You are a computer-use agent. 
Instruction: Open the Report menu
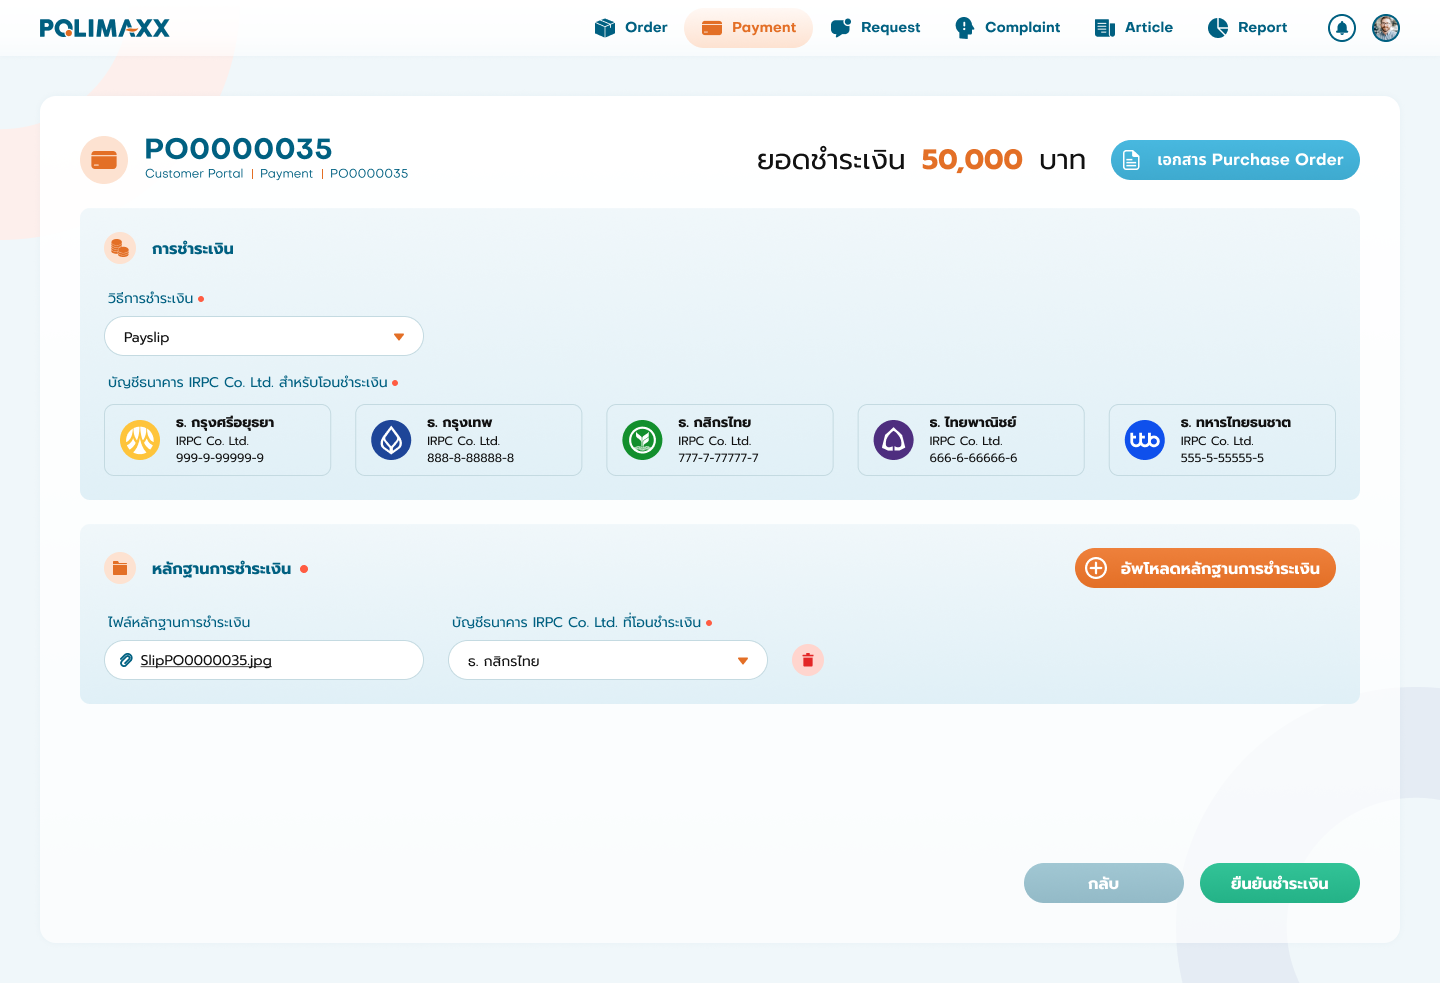[1247, 28]
